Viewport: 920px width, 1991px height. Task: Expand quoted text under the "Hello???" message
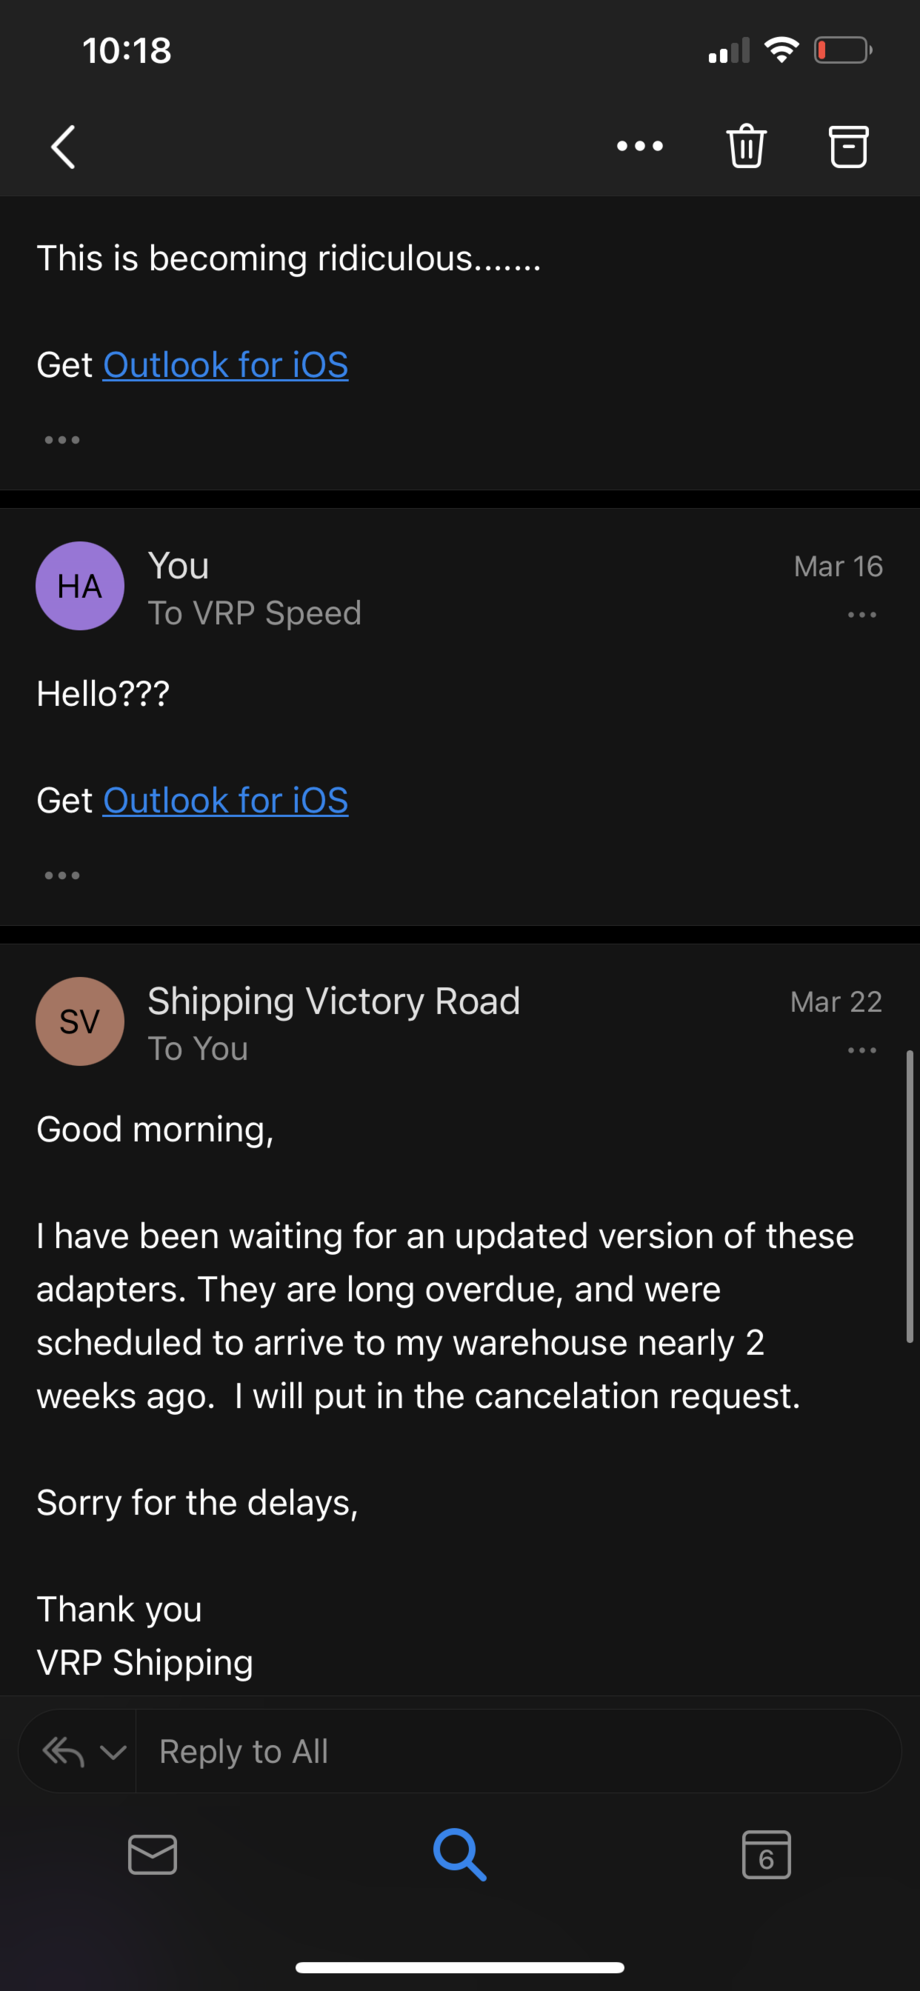(62, 875)
